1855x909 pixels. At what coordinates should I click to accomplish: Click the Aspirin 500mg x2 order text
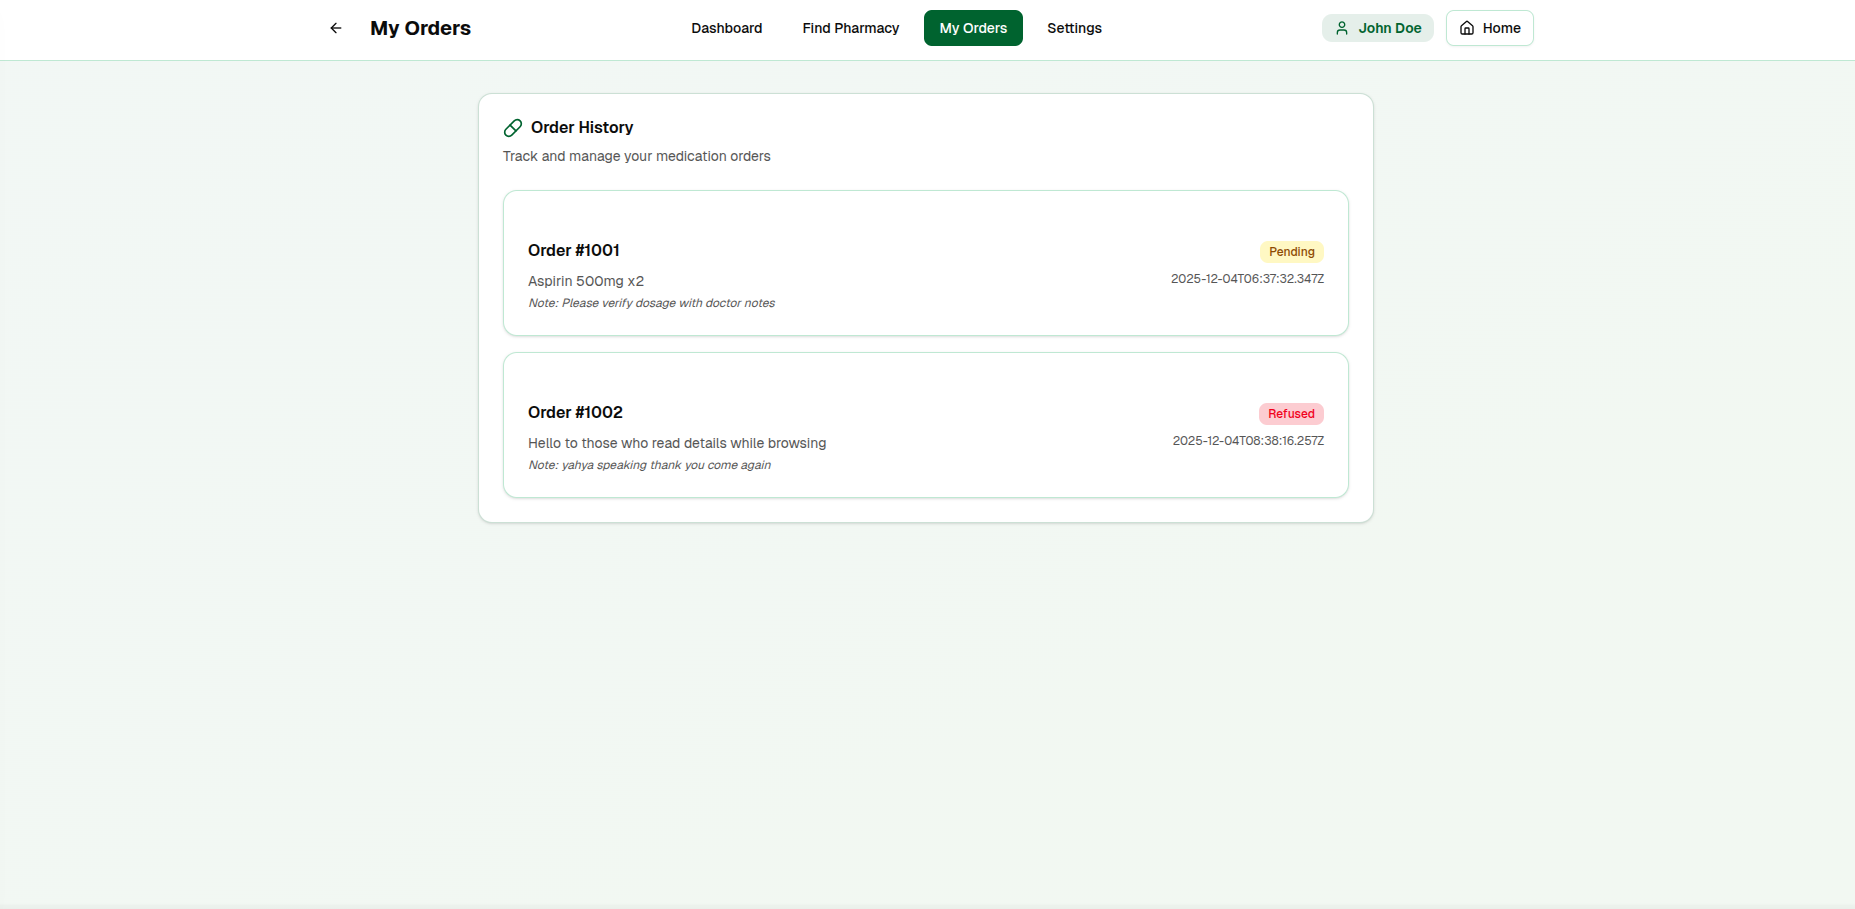586,281
